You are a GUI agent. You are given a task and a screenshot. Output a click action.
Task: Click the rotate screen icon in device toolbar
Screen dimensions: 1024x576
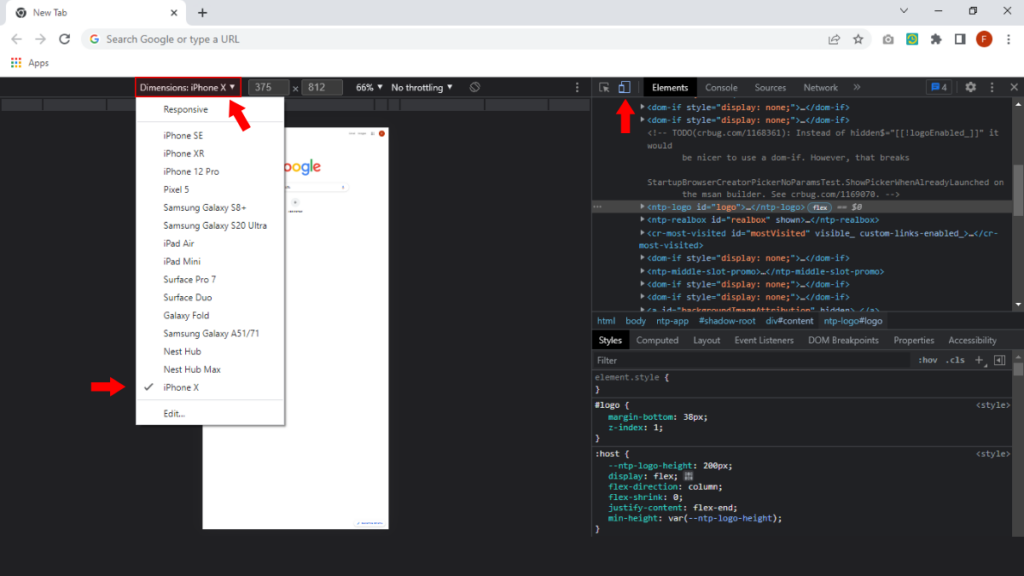click(x=475, y=88)
